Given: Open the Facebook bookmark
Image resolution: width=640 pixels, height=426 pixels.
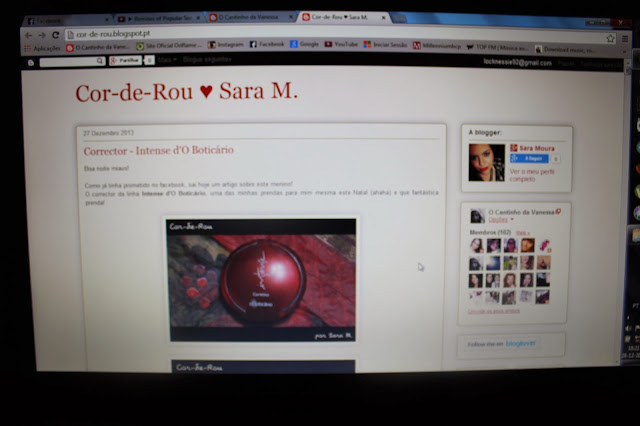Looking at the screenshot, I should pos(267,44).
